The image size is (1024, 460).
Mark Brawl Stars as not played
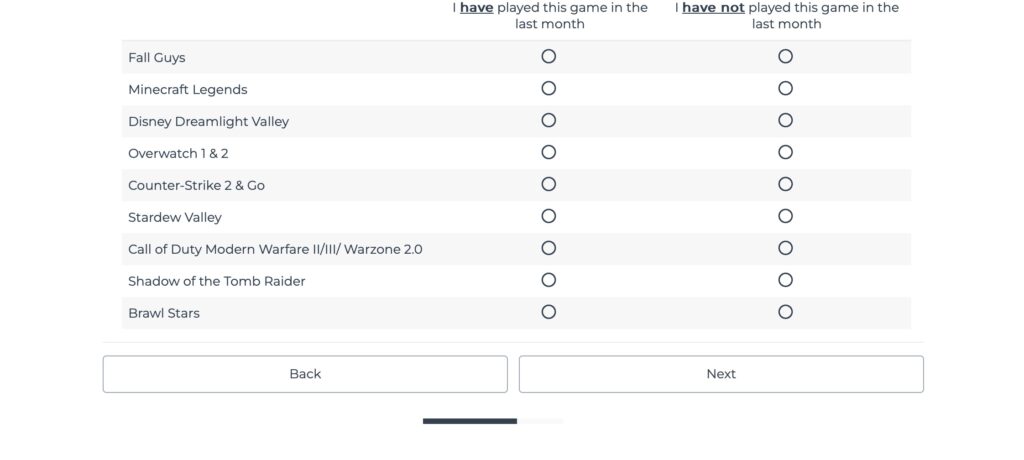[x=785, y=313]
